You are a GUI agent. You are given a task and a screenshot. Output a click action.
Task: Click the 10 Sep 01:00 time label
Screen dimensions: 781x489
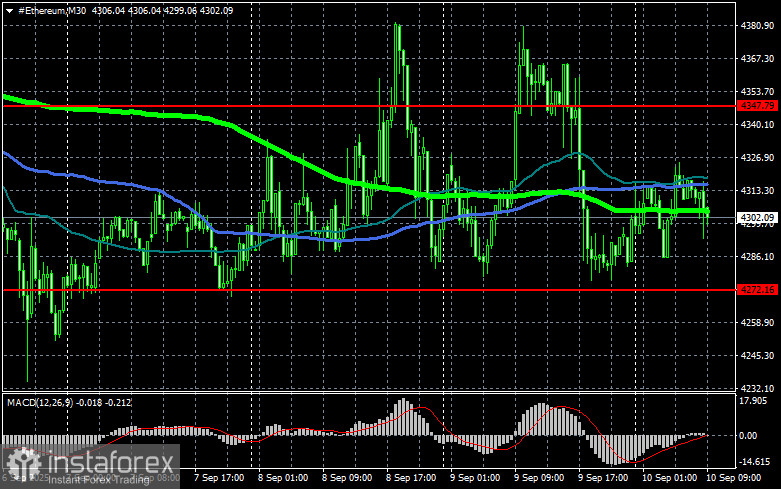pos(670,478)
